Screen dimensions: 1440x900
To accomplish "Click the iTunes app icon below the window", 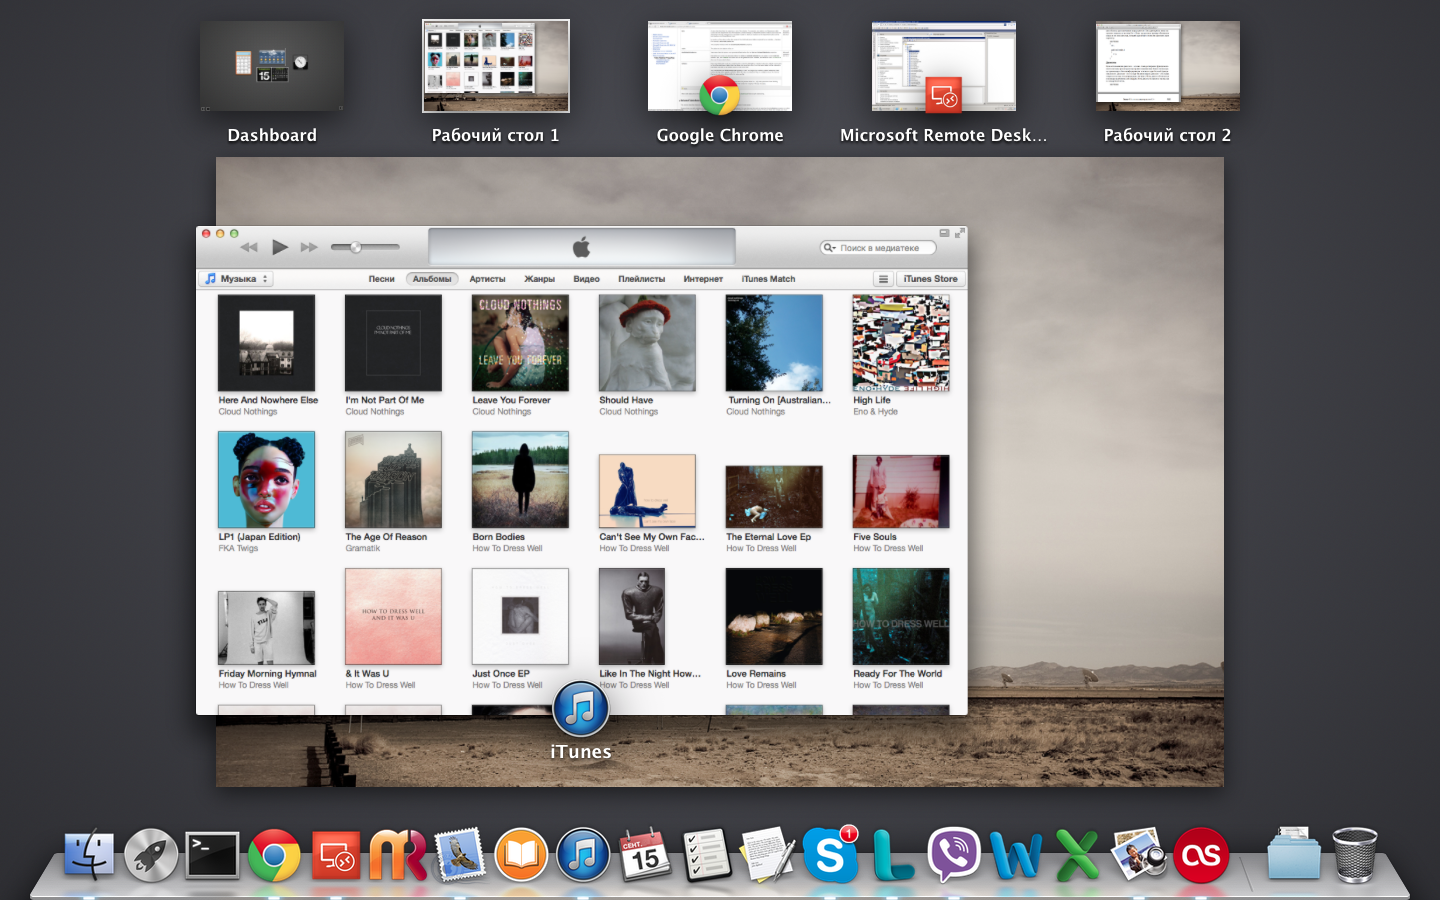I will coord(580,709).
